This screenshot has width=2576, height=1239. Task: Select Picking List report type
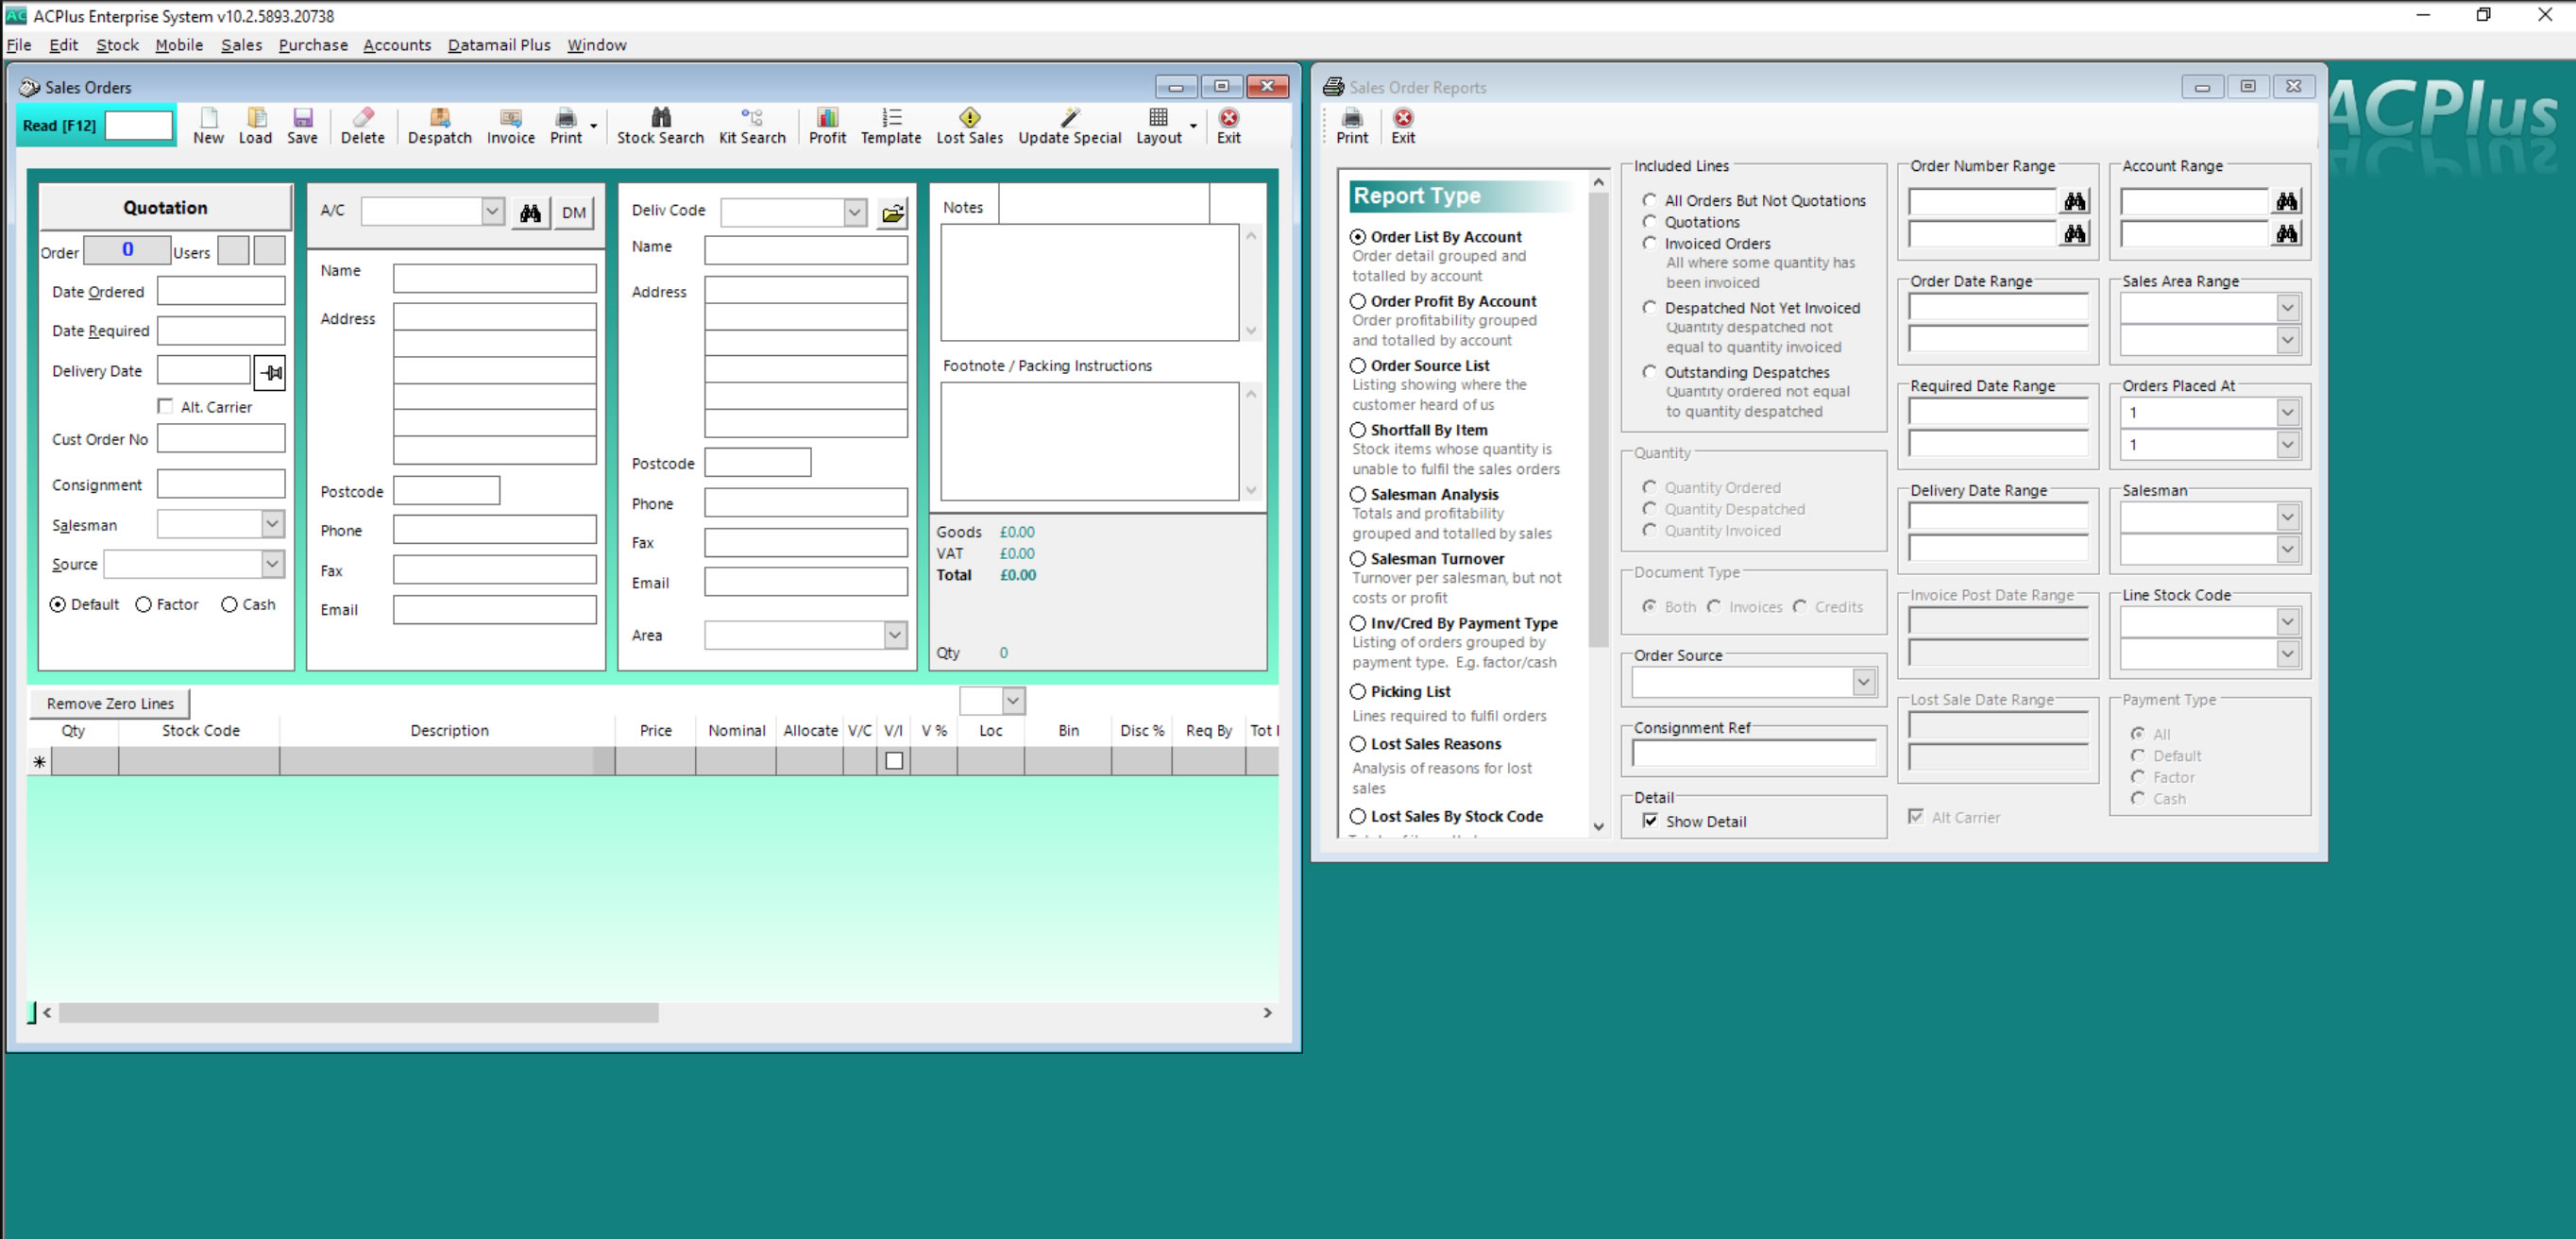[1357, 691]
